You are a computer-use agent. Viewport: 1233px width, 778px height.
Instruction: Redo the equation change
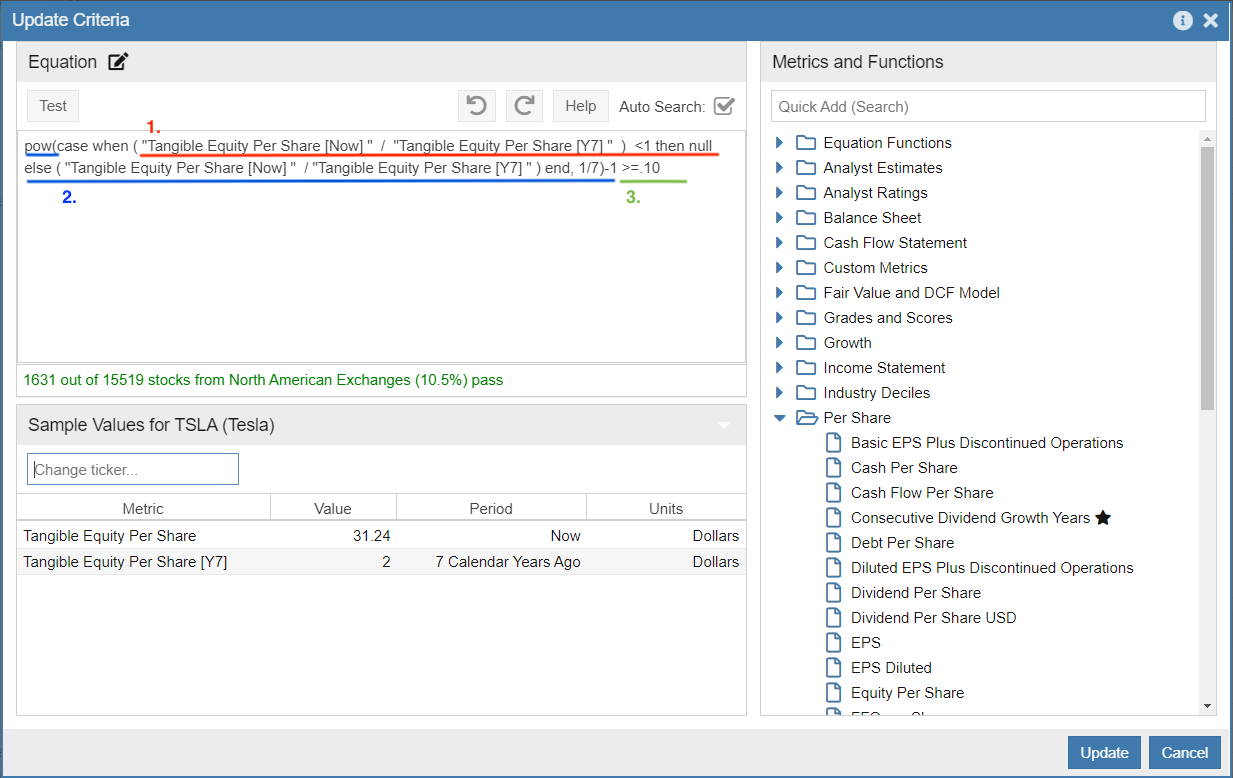point(524,106)
